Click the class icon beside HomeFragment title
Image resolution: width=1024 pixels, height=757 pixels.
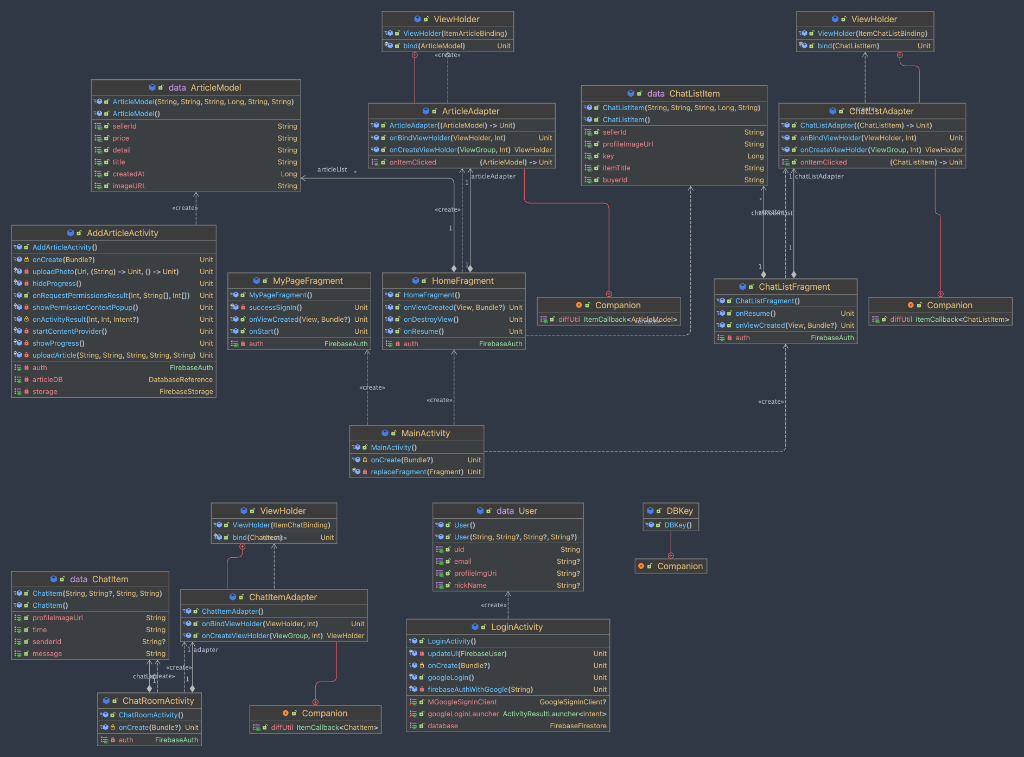click(x=415, y=281)
